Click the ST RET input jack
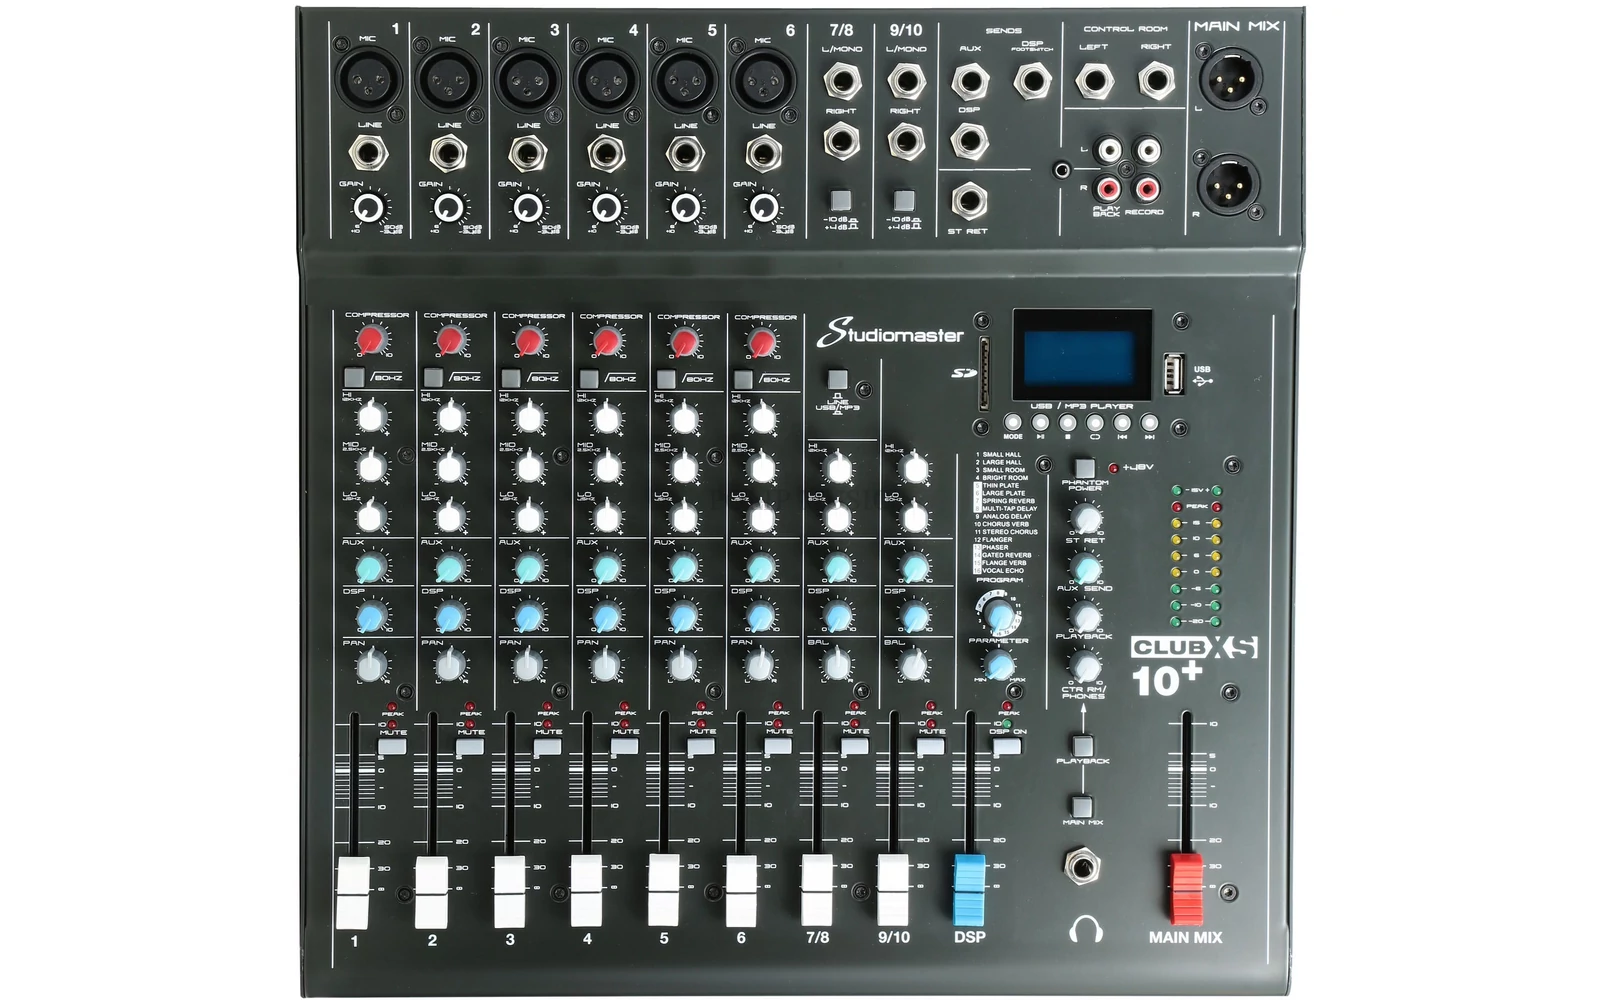Screen dimensions: 1600x1000 [968, 200]
